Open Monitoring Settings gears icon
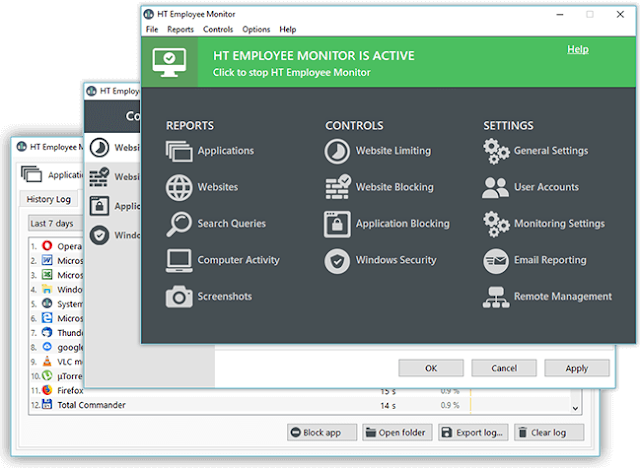The height and width of the screenshot is (468, 640). (x=496, y=224)
